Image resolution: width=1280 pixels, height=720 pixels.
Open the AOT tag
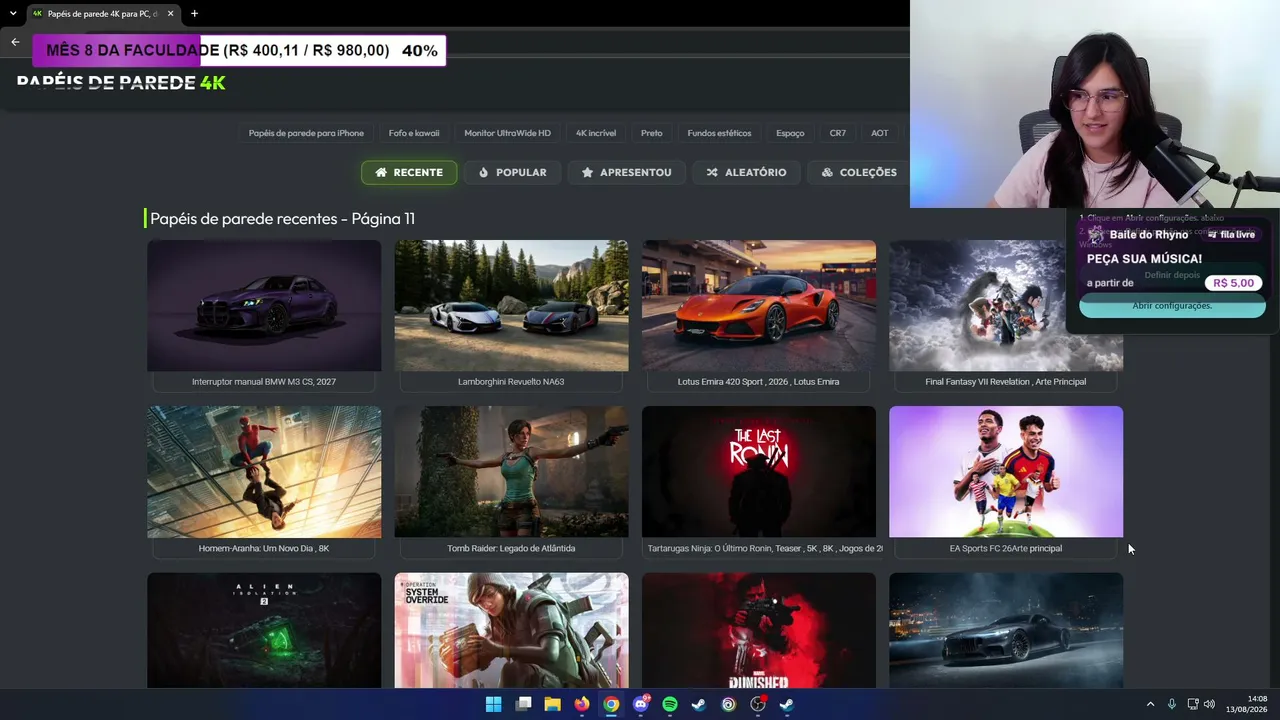880,133
